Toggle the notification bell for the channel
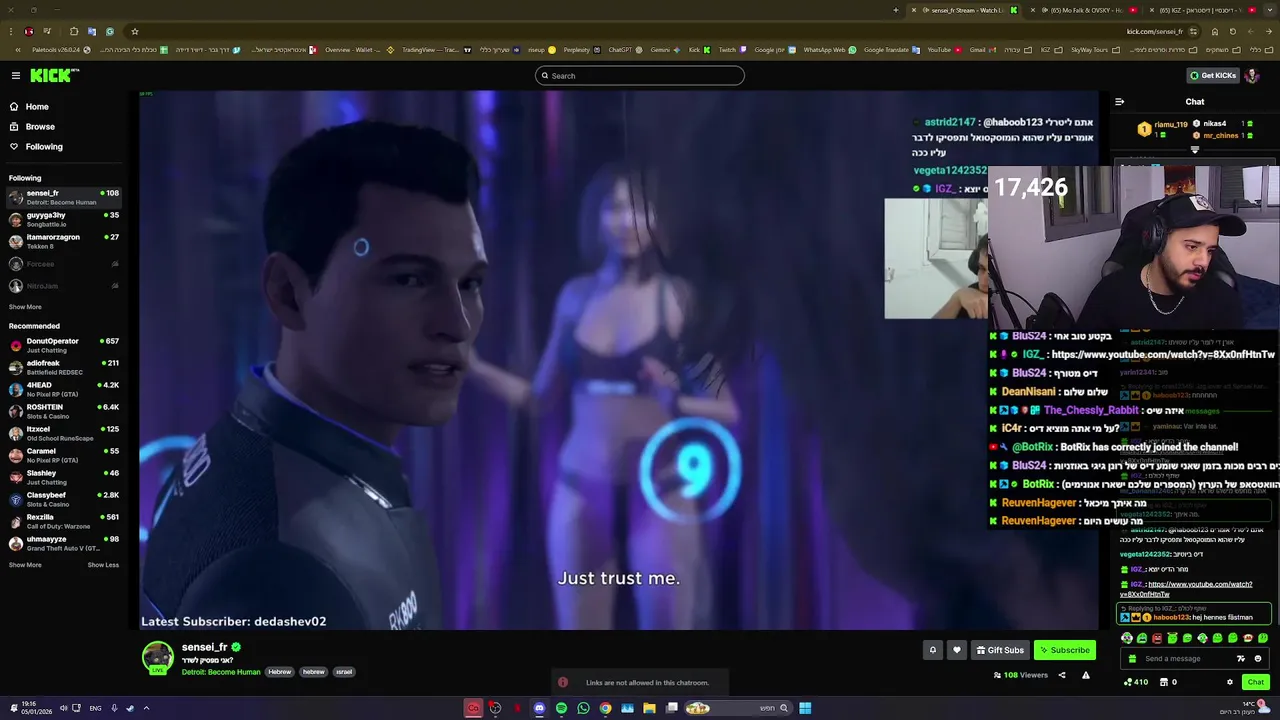This screenshot has height=720, width=1280. [932, 650]
